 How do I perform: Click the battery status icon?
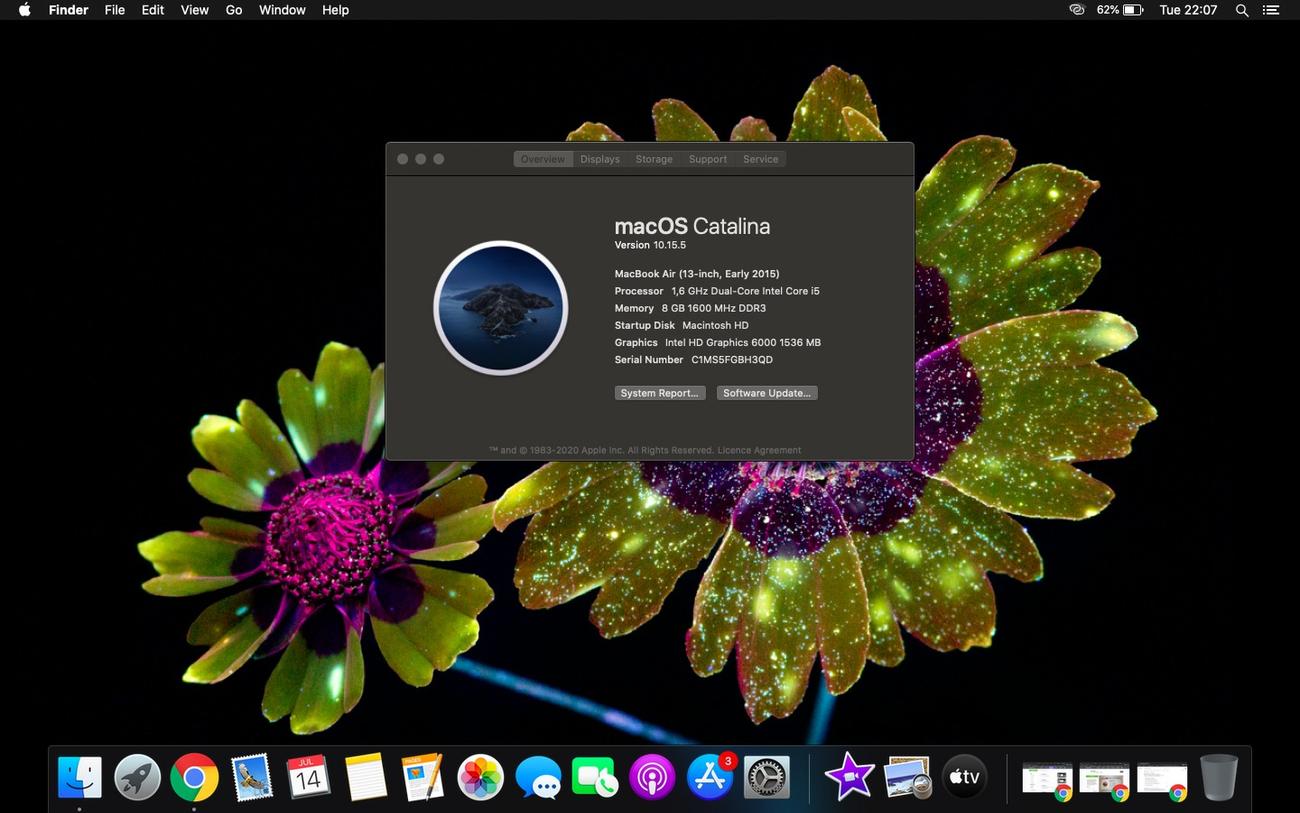[x=1133, y=10]
